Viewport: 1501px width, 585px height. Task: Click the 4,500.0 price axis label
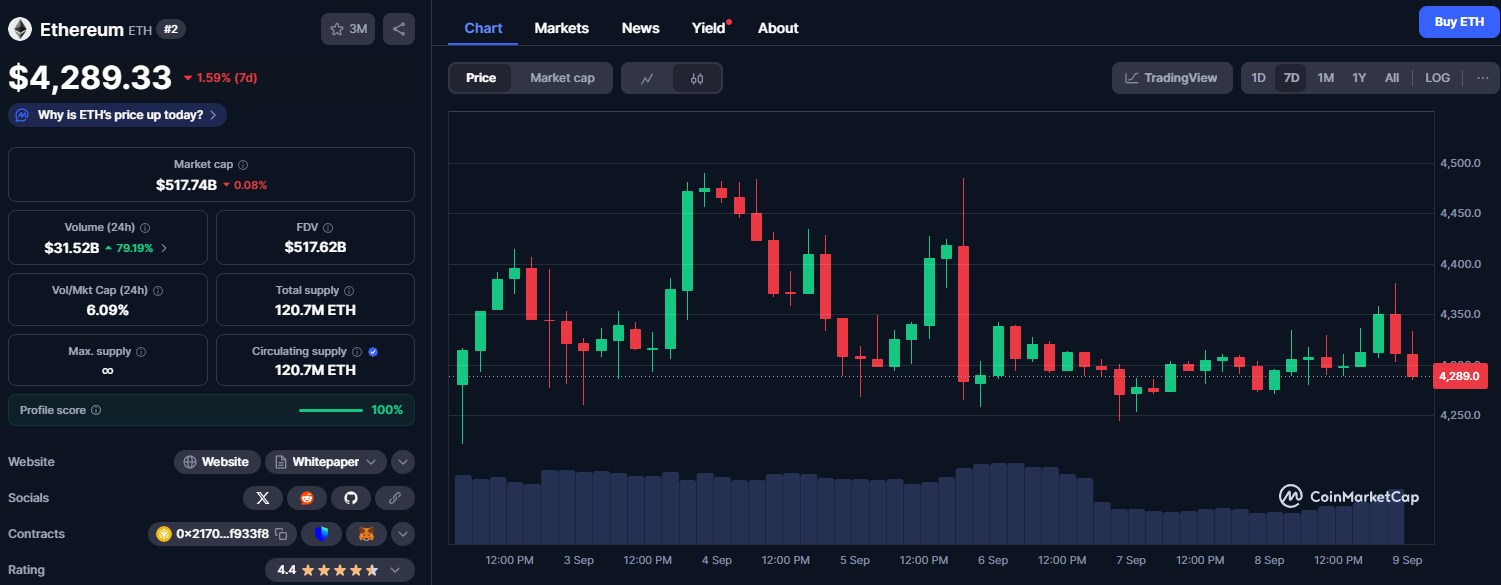click(1460, 163)
